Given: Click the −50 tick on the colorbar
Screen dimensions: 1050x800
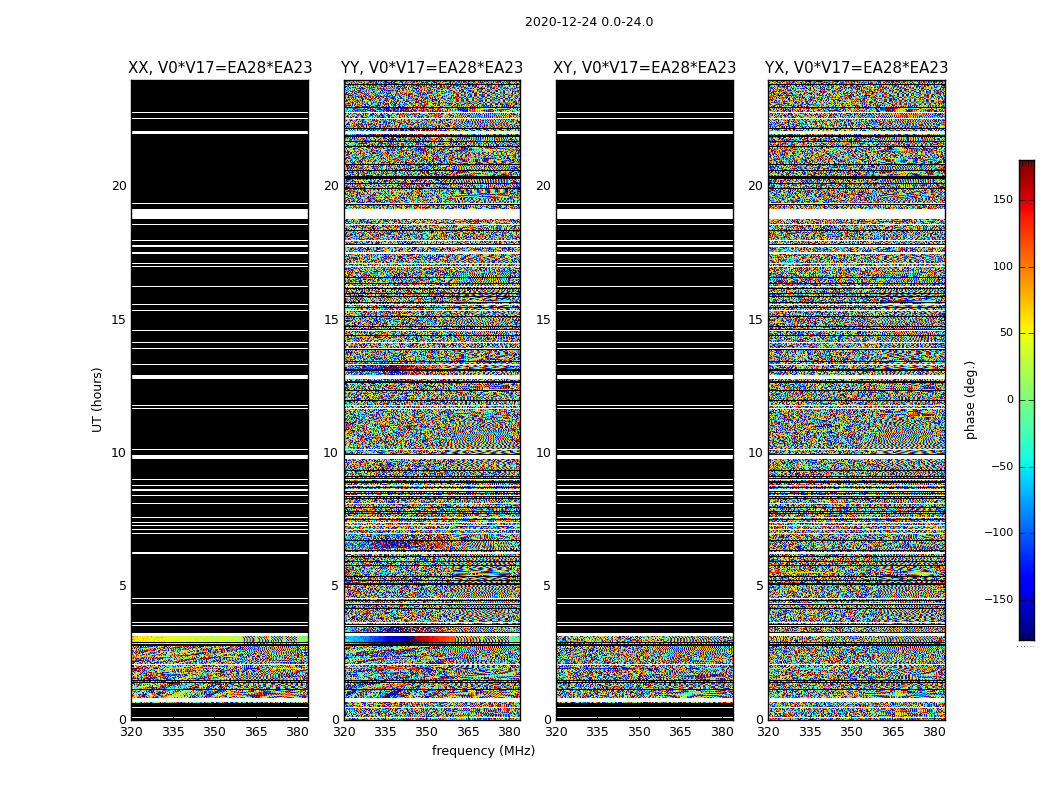Looking at the screenshot, I should [1002, 467].
